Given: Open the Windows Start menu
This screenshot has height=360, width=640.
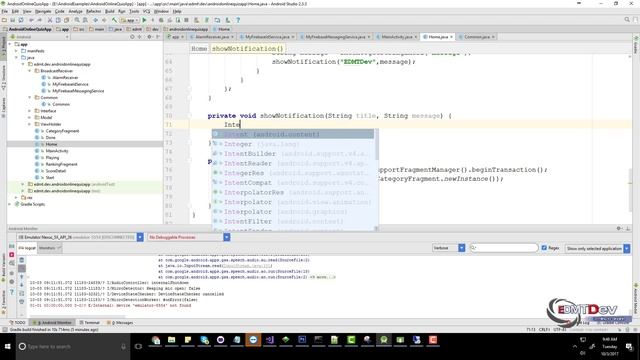Looking at the screenshot, I should [7, 347].
